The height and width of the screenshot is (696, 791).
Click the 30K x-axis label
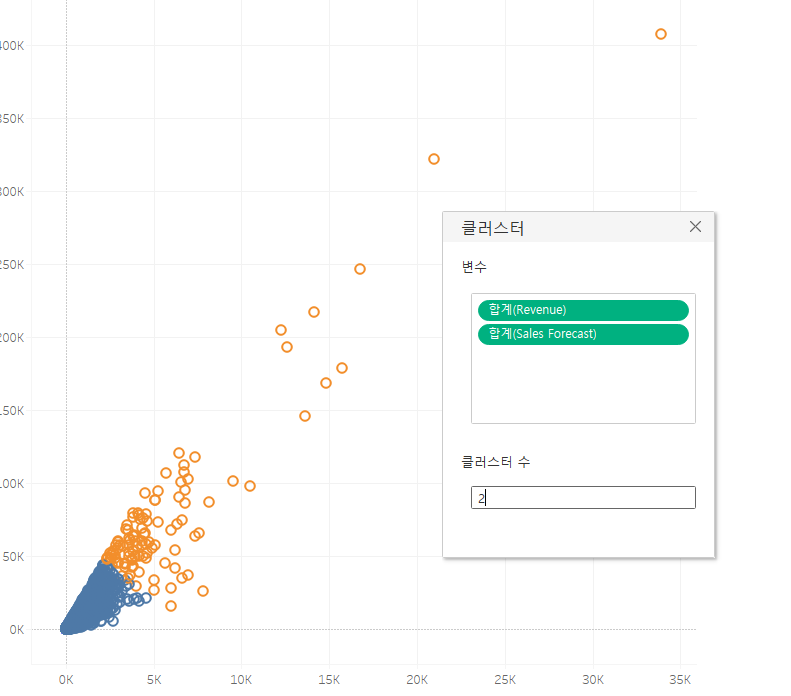(x=593, y=680)
